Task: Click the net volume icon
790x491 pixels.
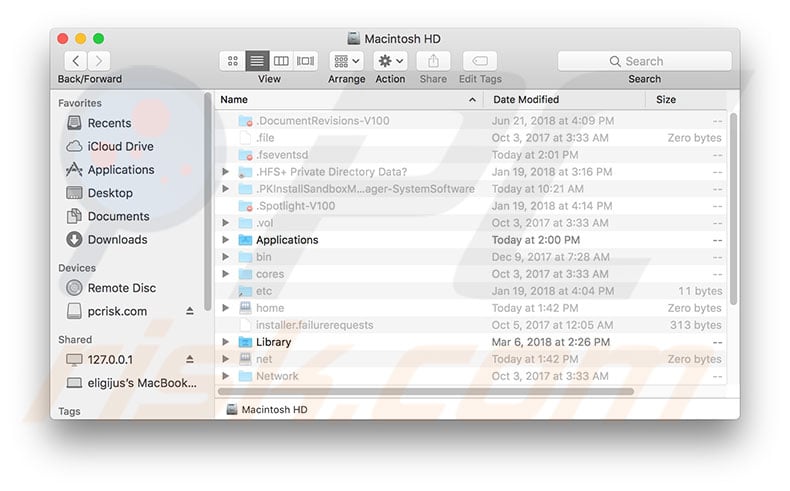Action: point(245,359)
